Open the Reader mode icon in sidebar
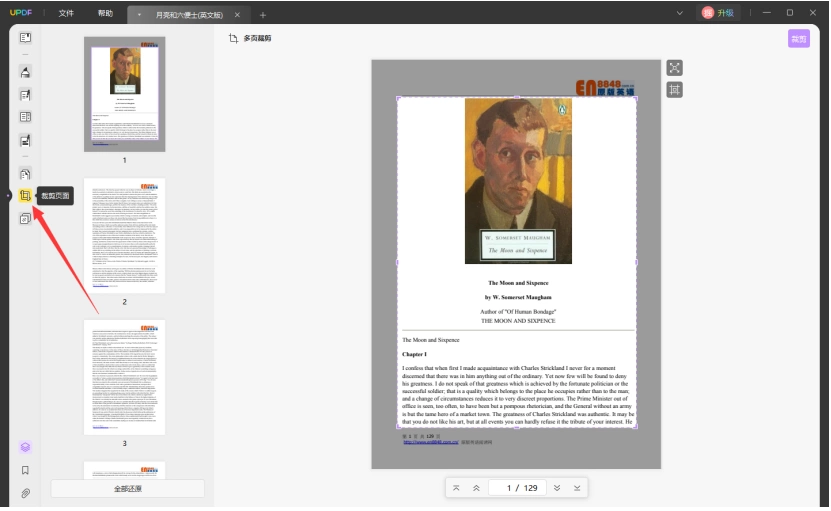This screenshot has height=511, width=831. click(25, 38)
